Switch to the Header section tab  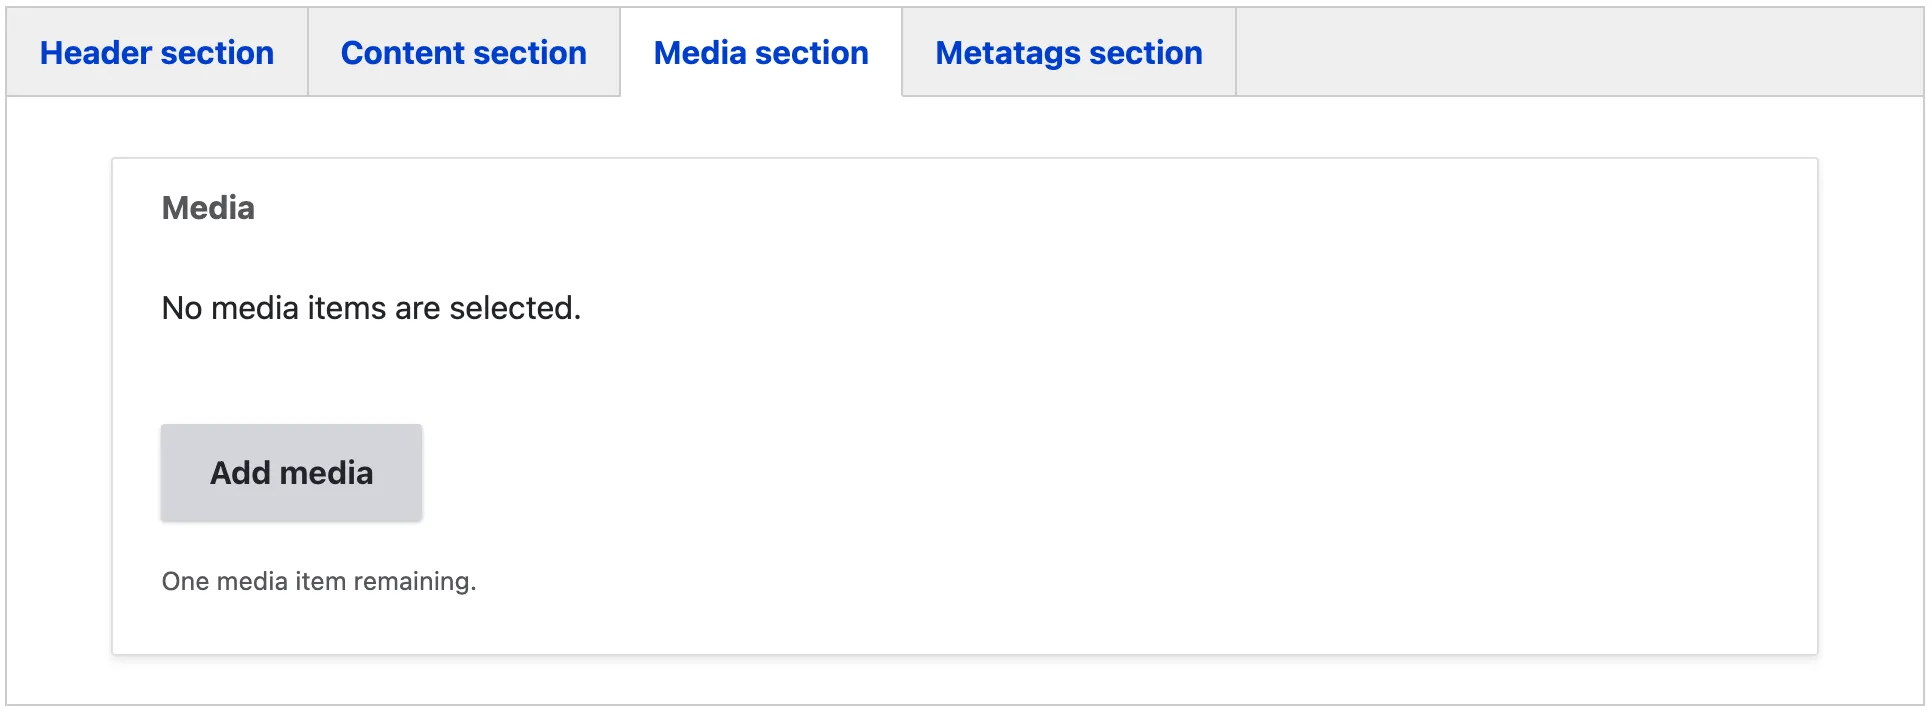tap(157, 53)
